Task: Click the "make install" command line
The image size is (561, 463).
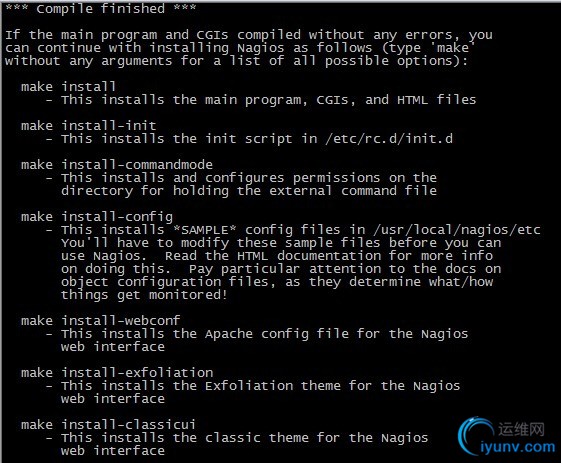Action: coord(68,87)
